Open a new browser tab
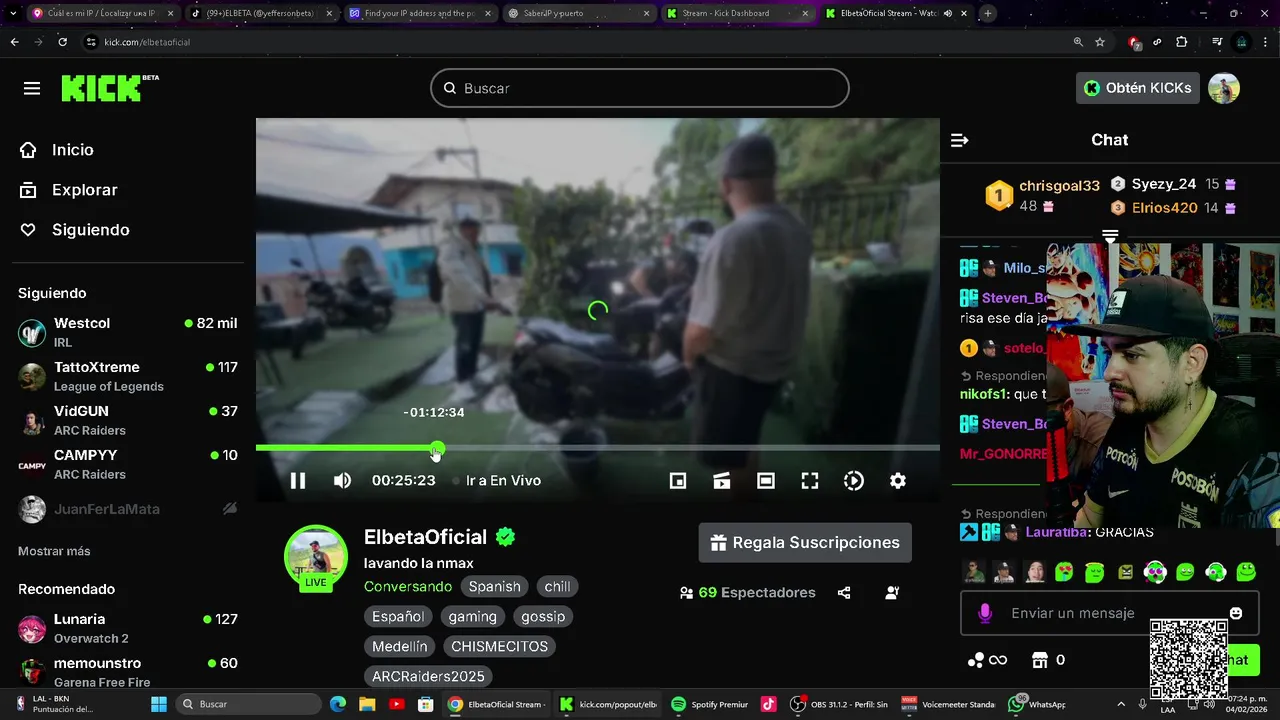This screenshot has height=720, width=1280. 988,13
